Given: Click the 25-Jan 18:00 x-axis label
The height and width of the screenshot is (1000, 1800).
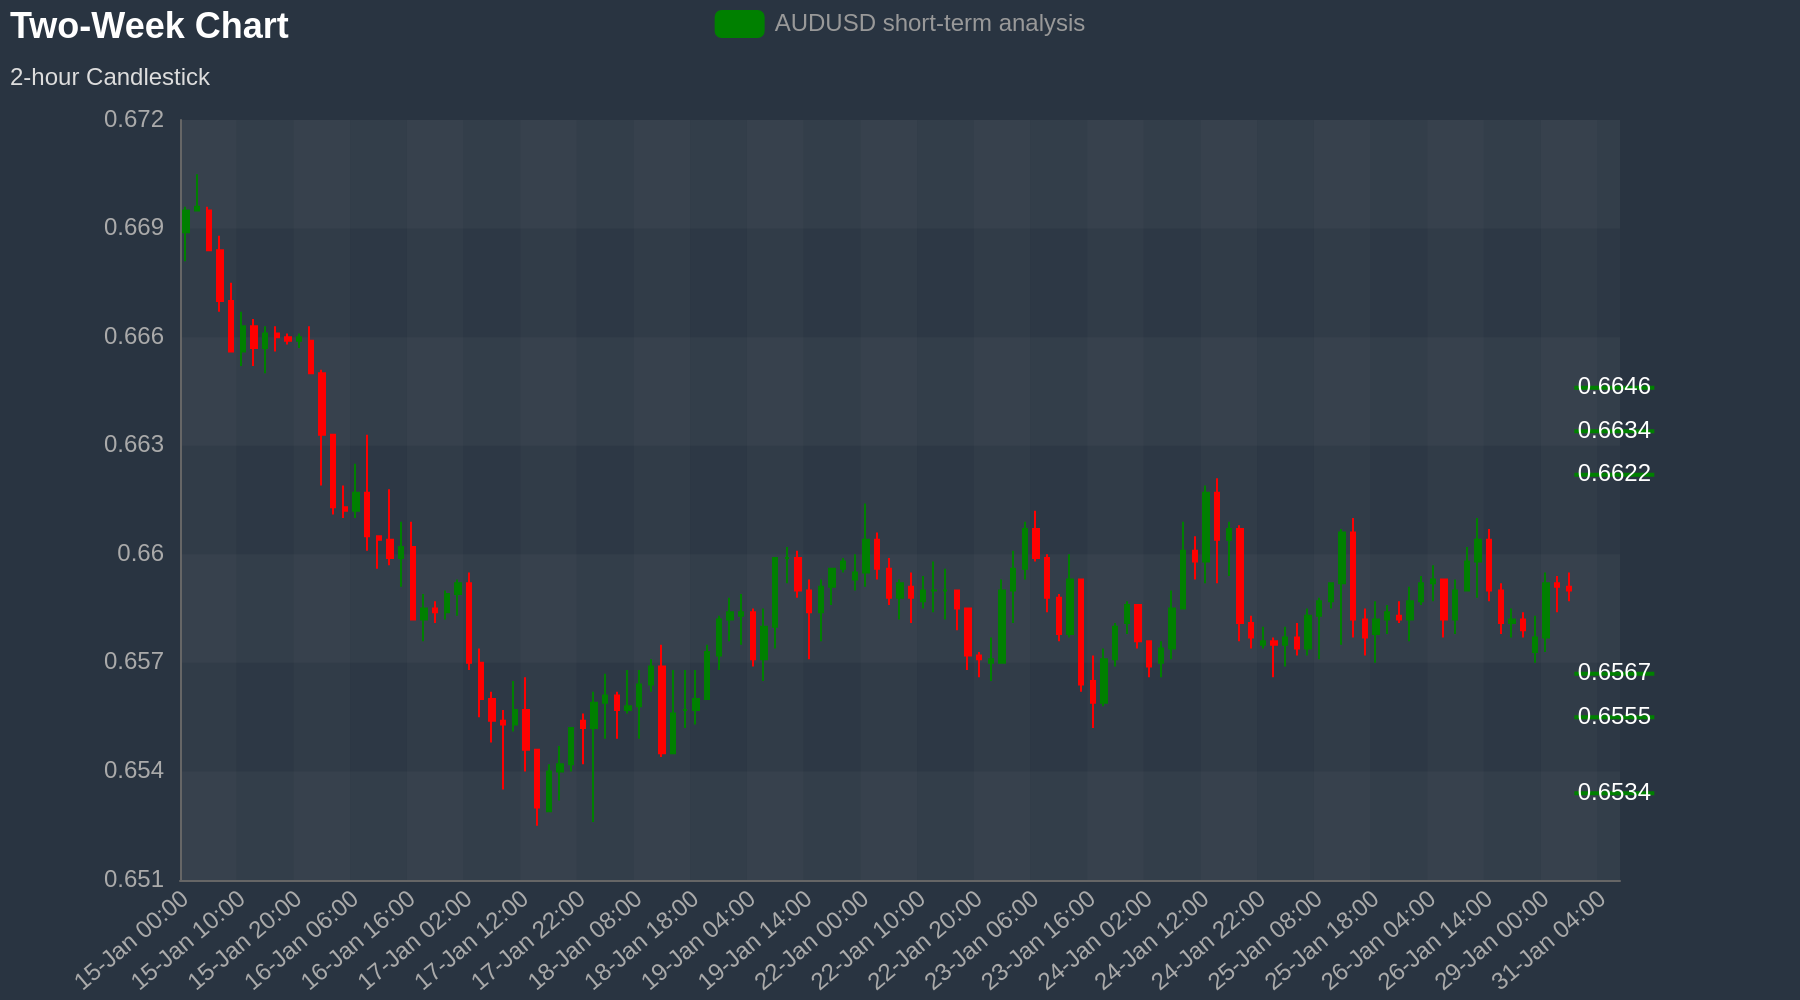Looking at the screenshot, I should pos(1322,940).
